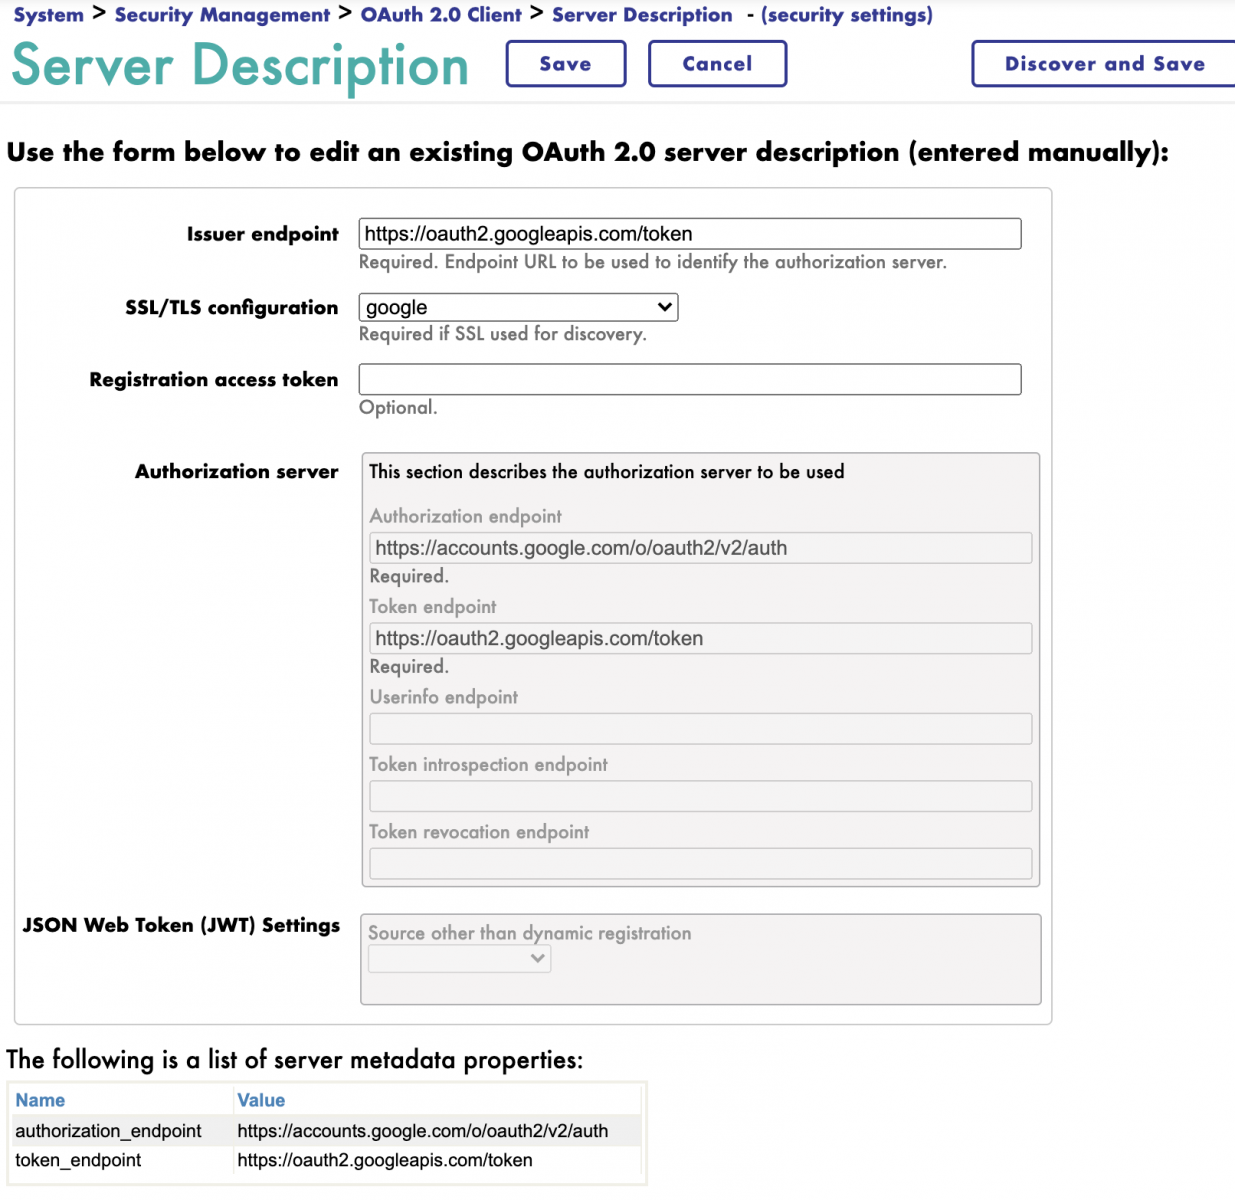Select the authorization_endpoint name cell
Viewport: 1235px width, 1200px height.
108,1131
